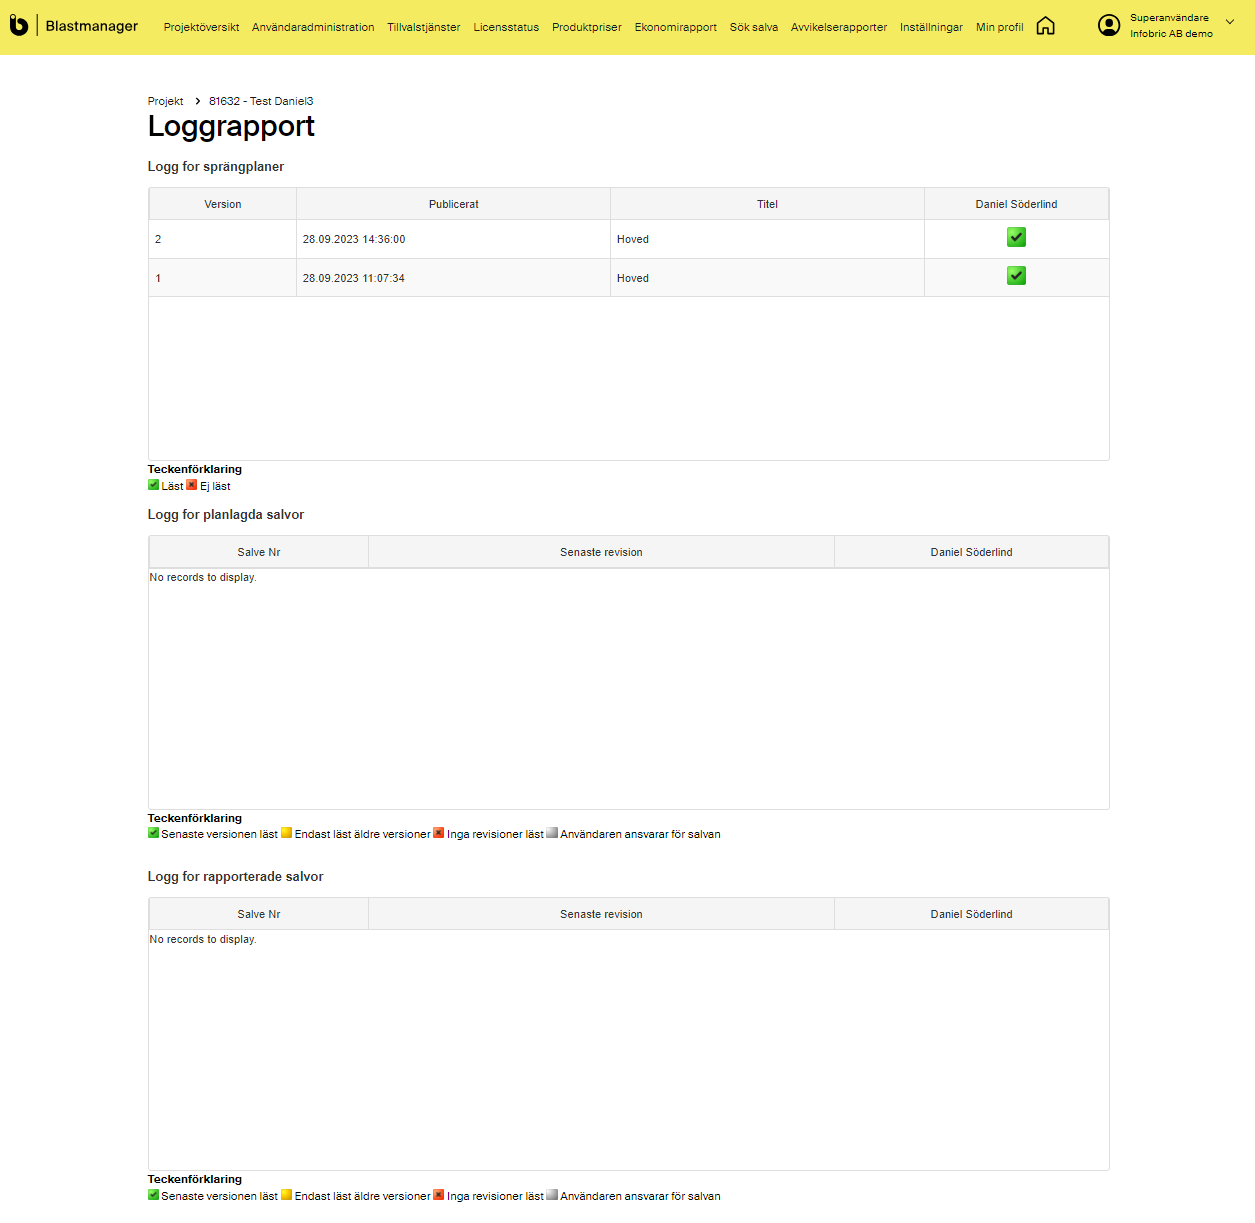Click Salve Nr header in rapporterade salvor table
This screenshot has width=1255, height=1223.
coord(259,914)
